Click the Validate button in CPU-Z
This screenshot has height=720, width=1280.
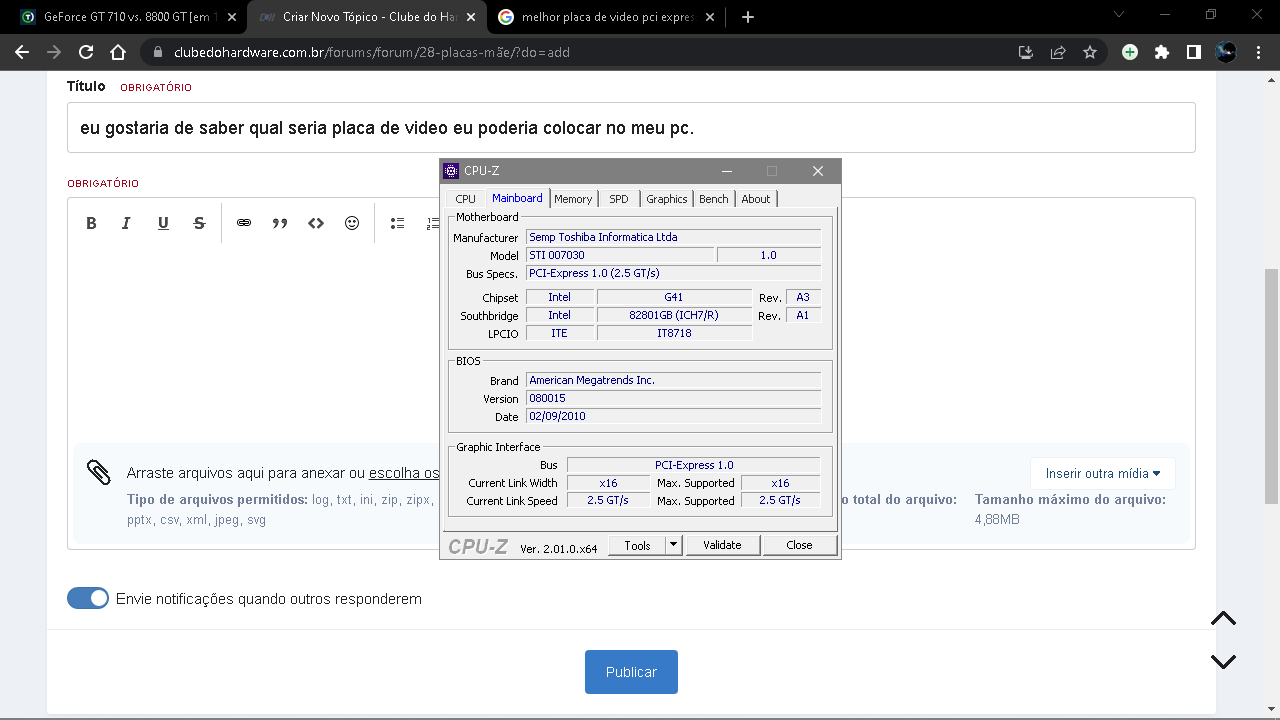pyautogui.click(x=722, y=545)
